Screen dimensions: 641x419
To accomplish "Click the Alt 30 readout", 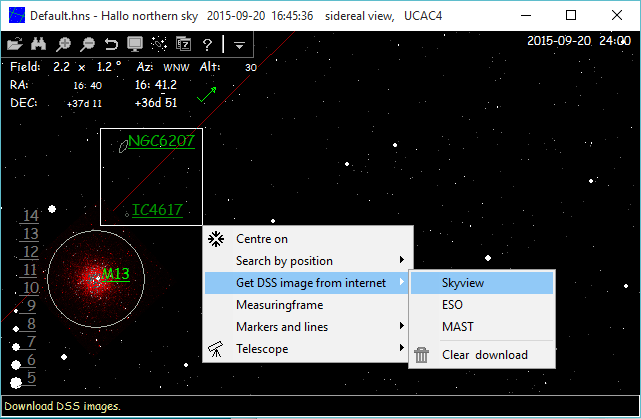I will [x=228, y=67].
